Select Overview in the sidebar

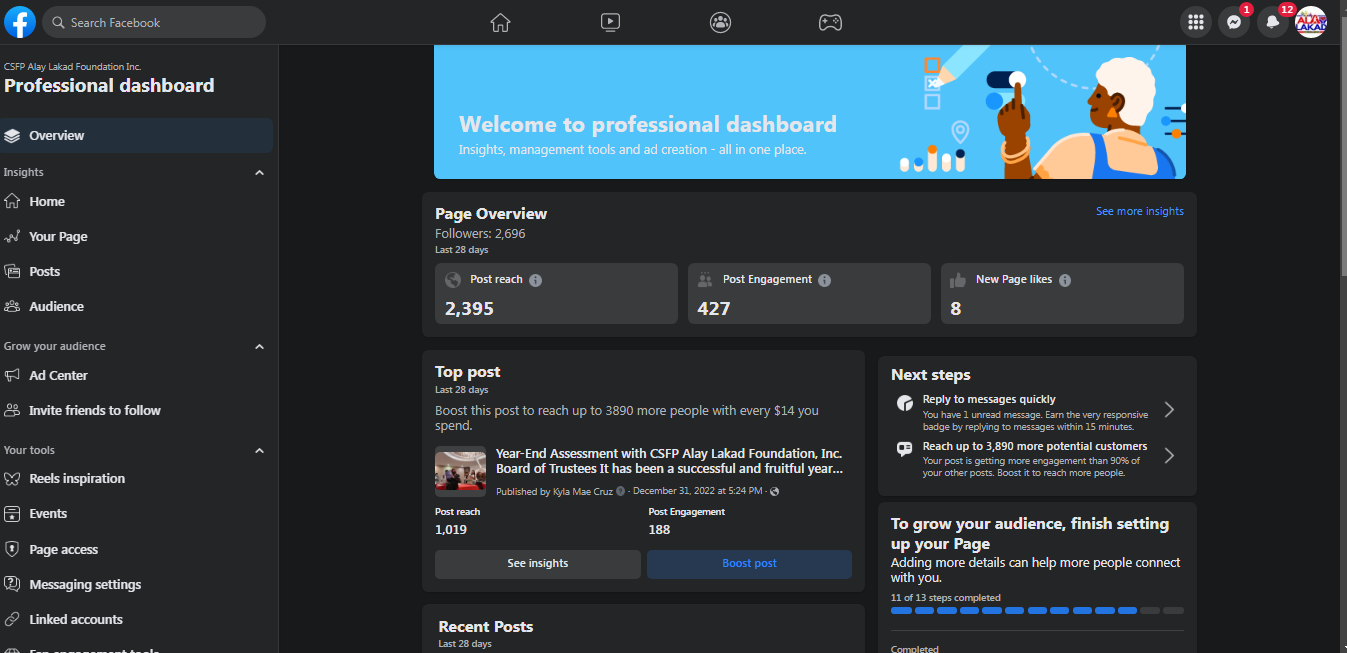pos(137,136)
